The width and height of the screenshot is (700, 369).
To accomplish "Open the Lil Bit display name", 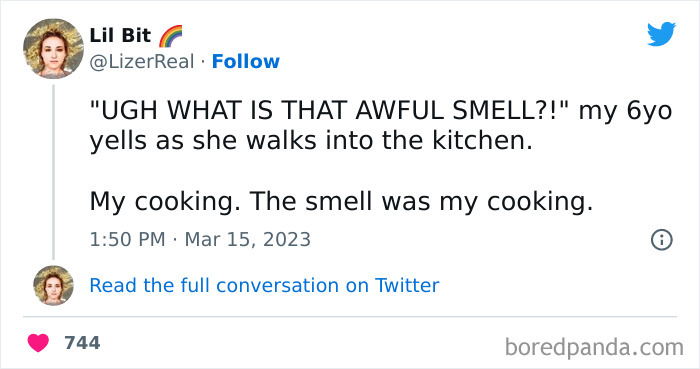I will point(120,36).
